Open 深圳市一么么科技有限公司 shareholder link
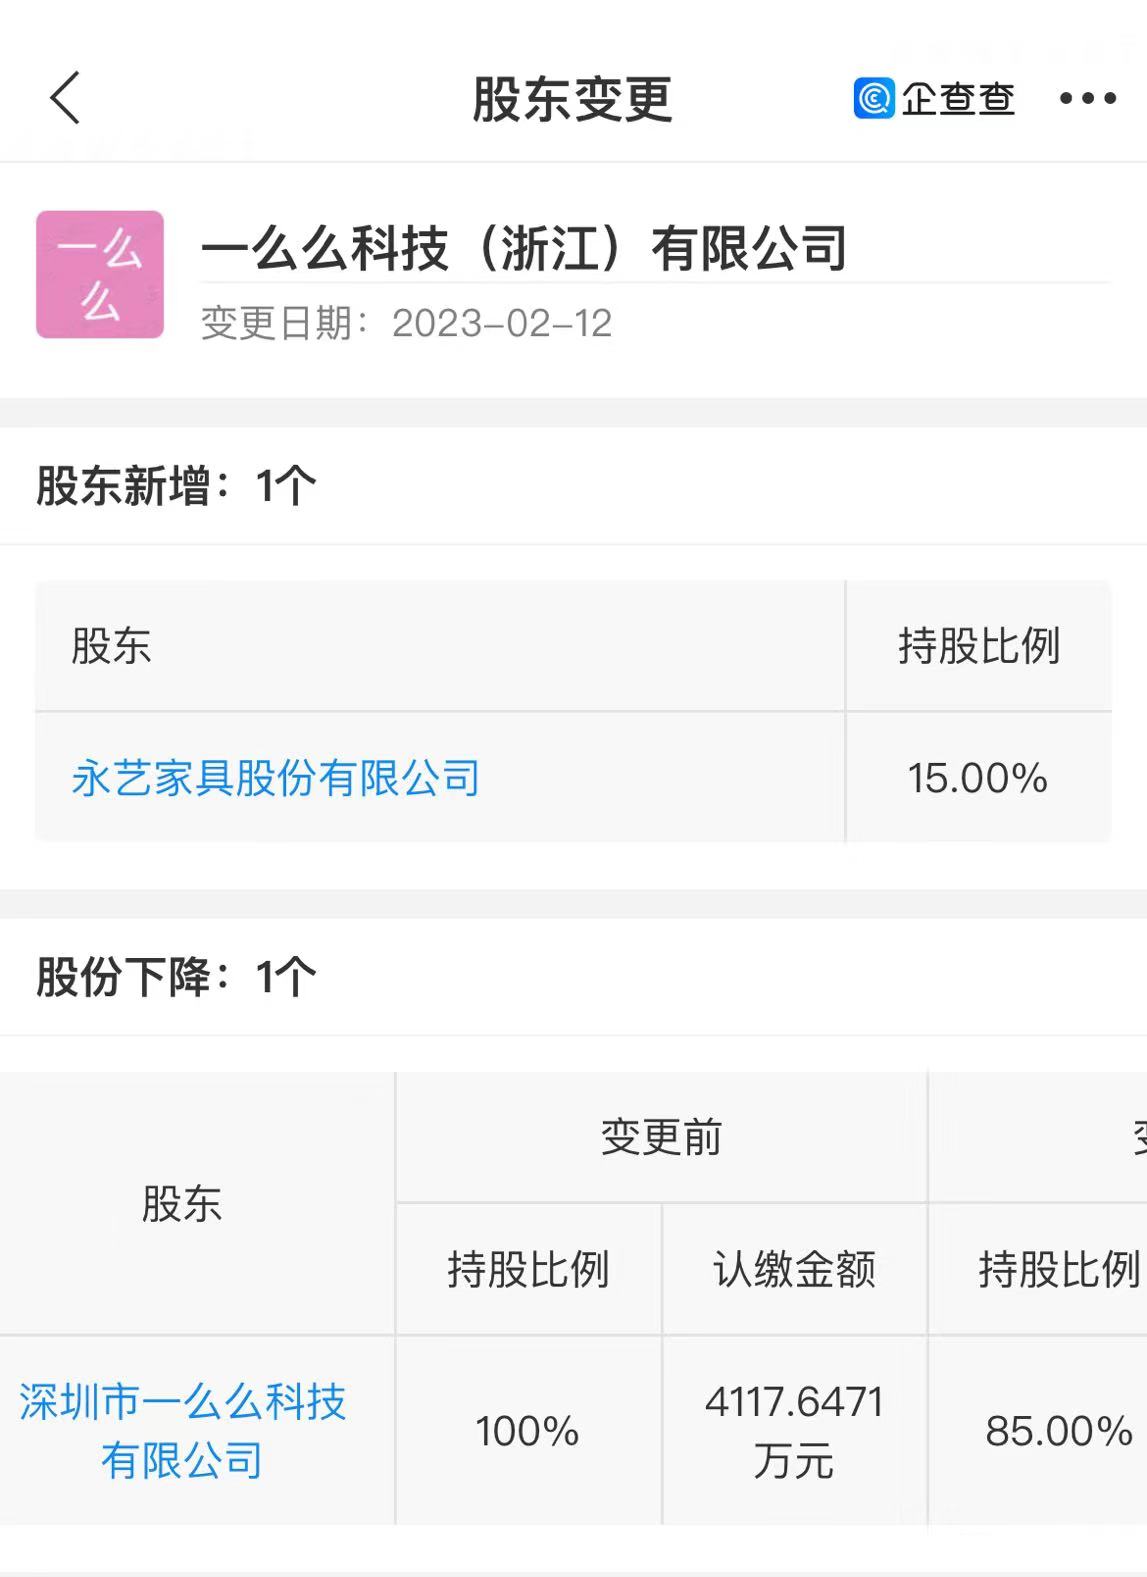Screen dimensions: 1147x1577 [x=182, y=1431]
